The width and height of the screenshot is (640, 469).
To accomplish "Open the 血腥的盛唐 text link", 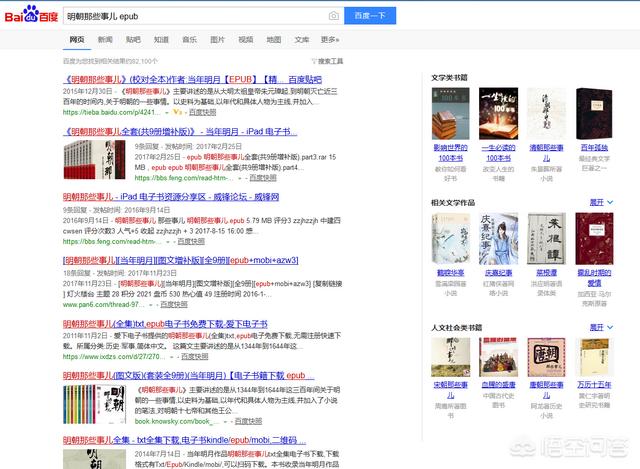I will [x=498, y=385].
